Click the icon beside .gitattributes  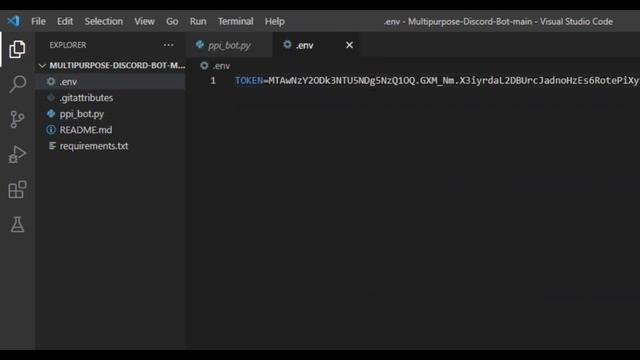tap(51, 98)
